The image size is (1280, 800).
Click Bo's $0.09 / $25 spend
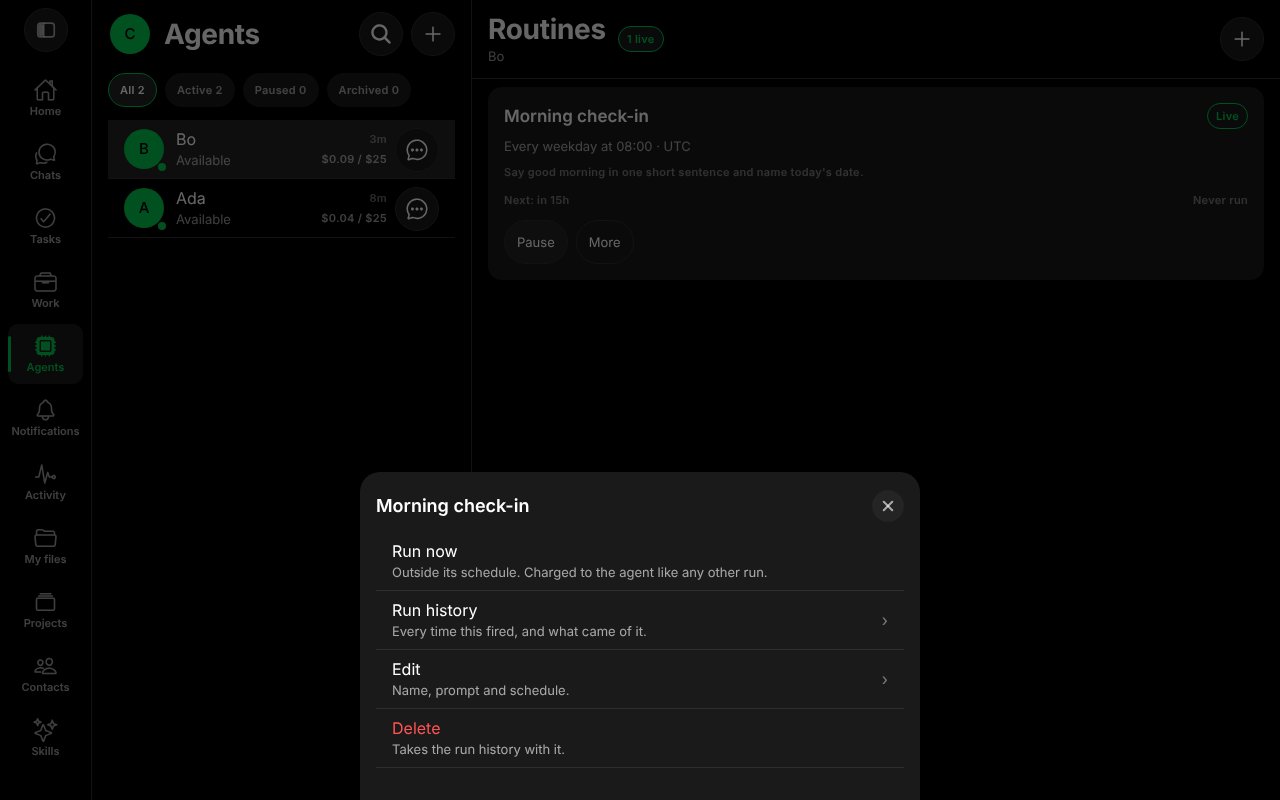[354, 159]
